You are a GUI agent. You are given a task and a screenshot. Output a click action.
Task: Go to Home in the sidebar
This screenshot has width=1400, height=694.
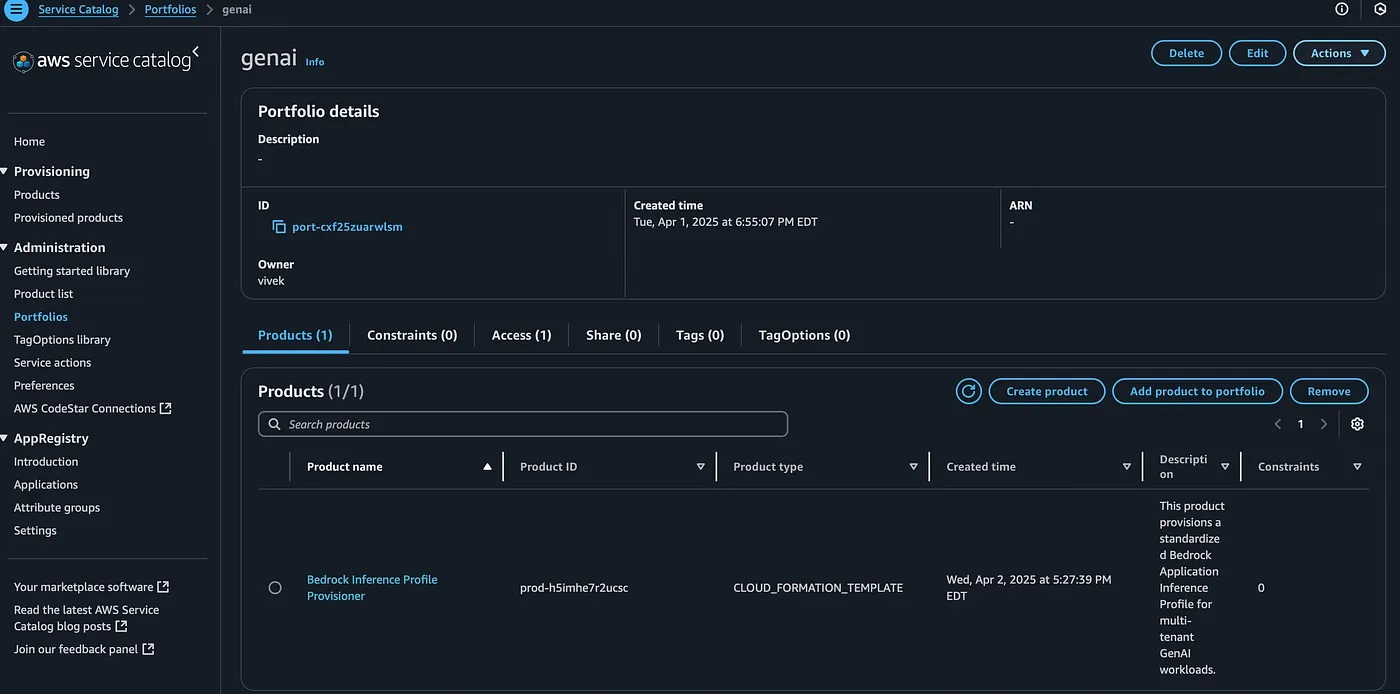point(29,142)
